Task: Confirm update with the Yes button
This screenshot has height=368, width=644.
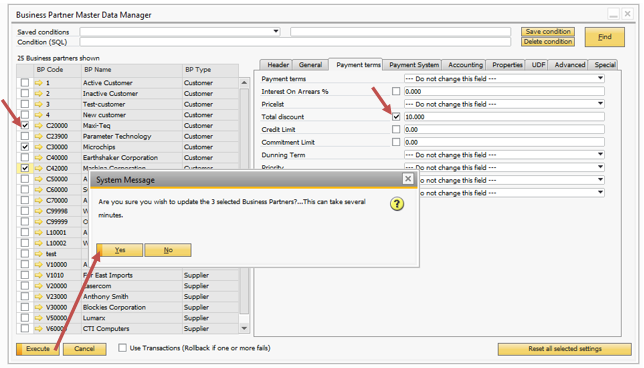Action: [120, 250]
